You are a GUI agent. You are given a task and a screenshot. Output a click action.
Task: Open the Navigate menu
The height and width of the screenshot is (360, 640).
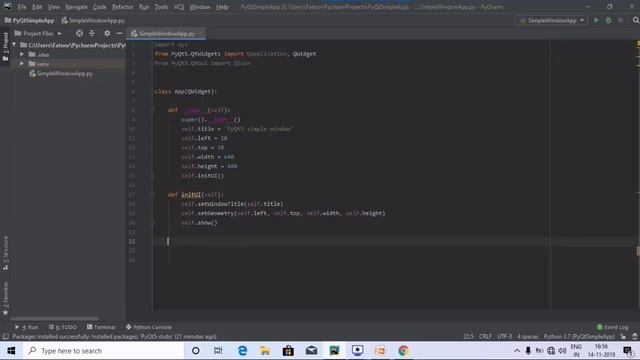point(76,7)
